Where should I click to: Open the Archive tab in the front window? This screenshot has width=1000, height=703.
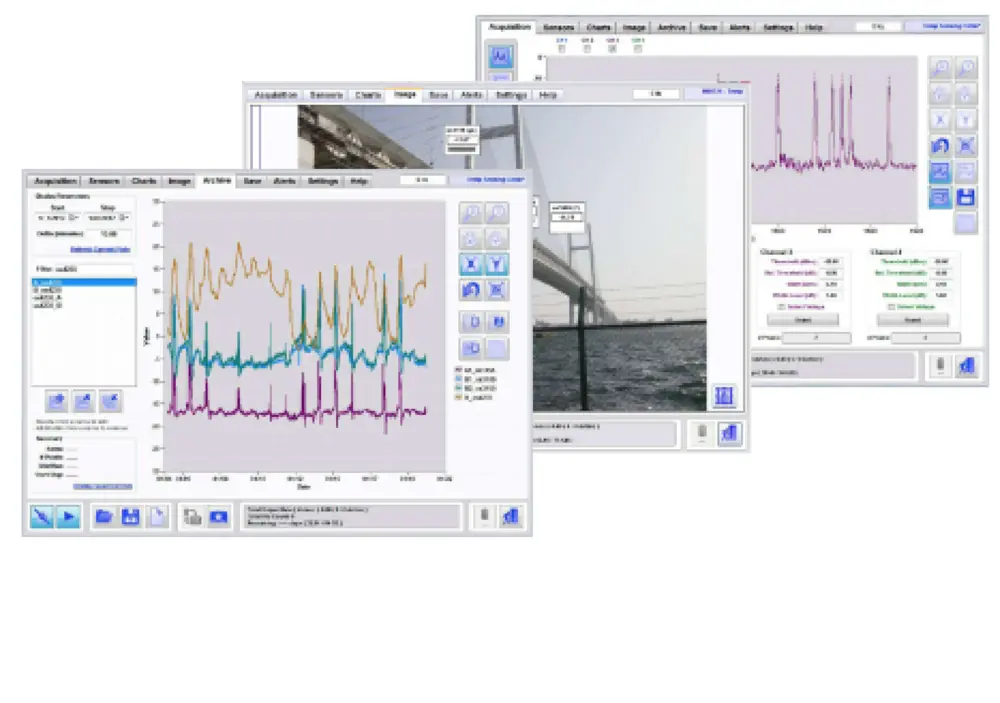[x=216, y=181]
